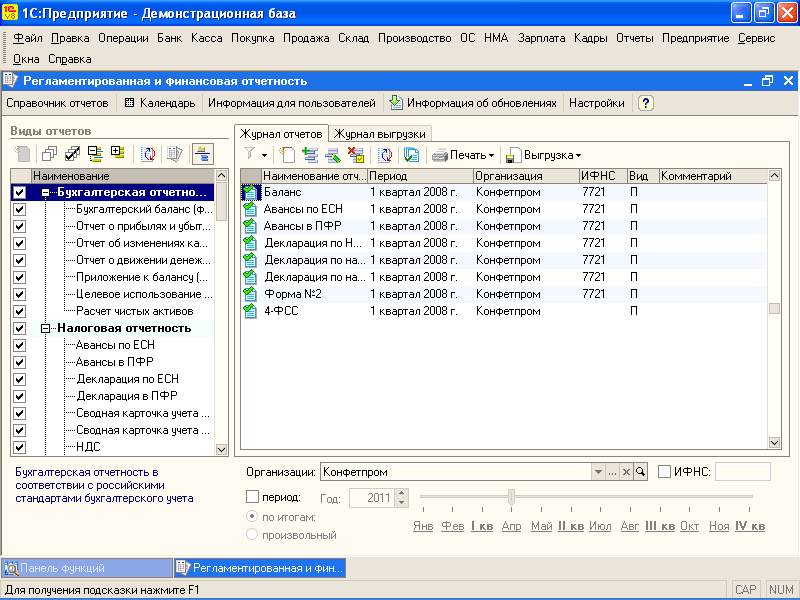Open the Печать dropdown menu
This screenshot has width=800, height=600.
coord(463,155)
